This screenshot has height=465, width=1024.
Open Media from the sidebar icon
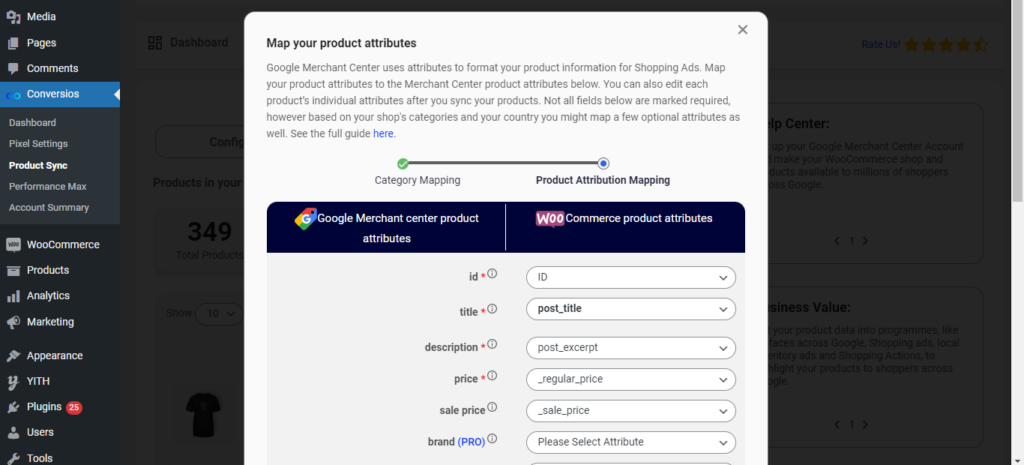[13, 17]
